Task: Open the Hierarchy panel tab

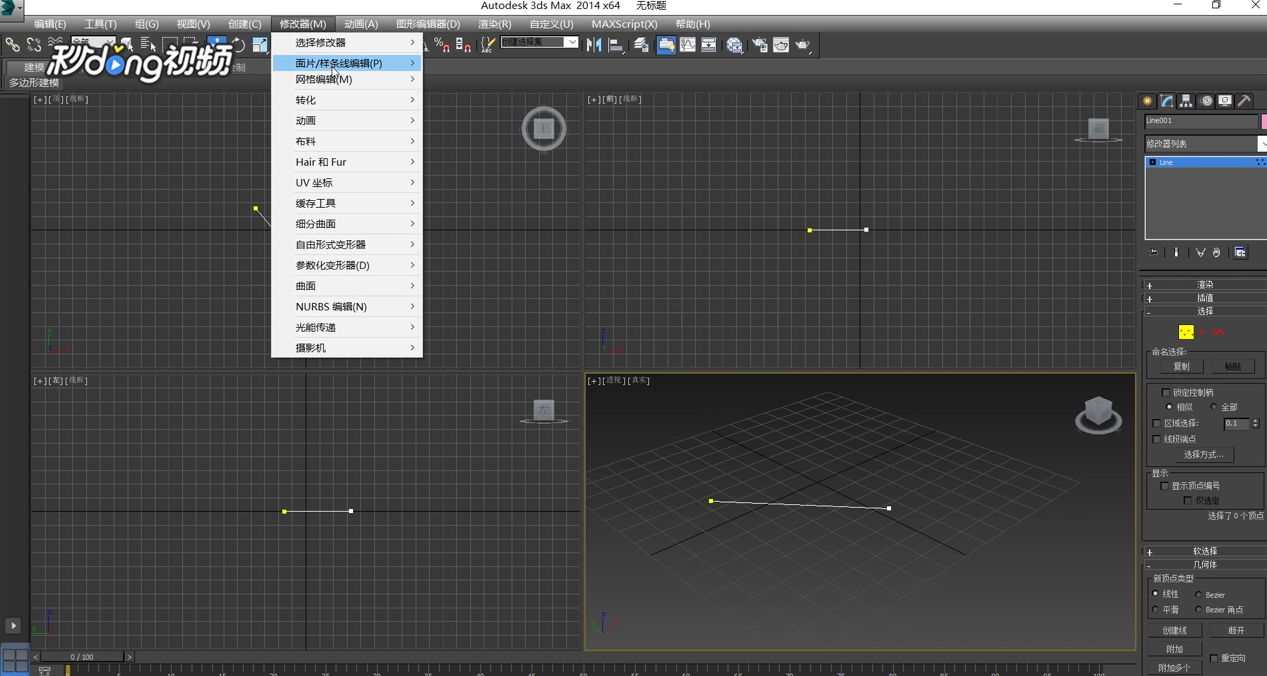Action: pyautogui.click(x=1186, y=101)
